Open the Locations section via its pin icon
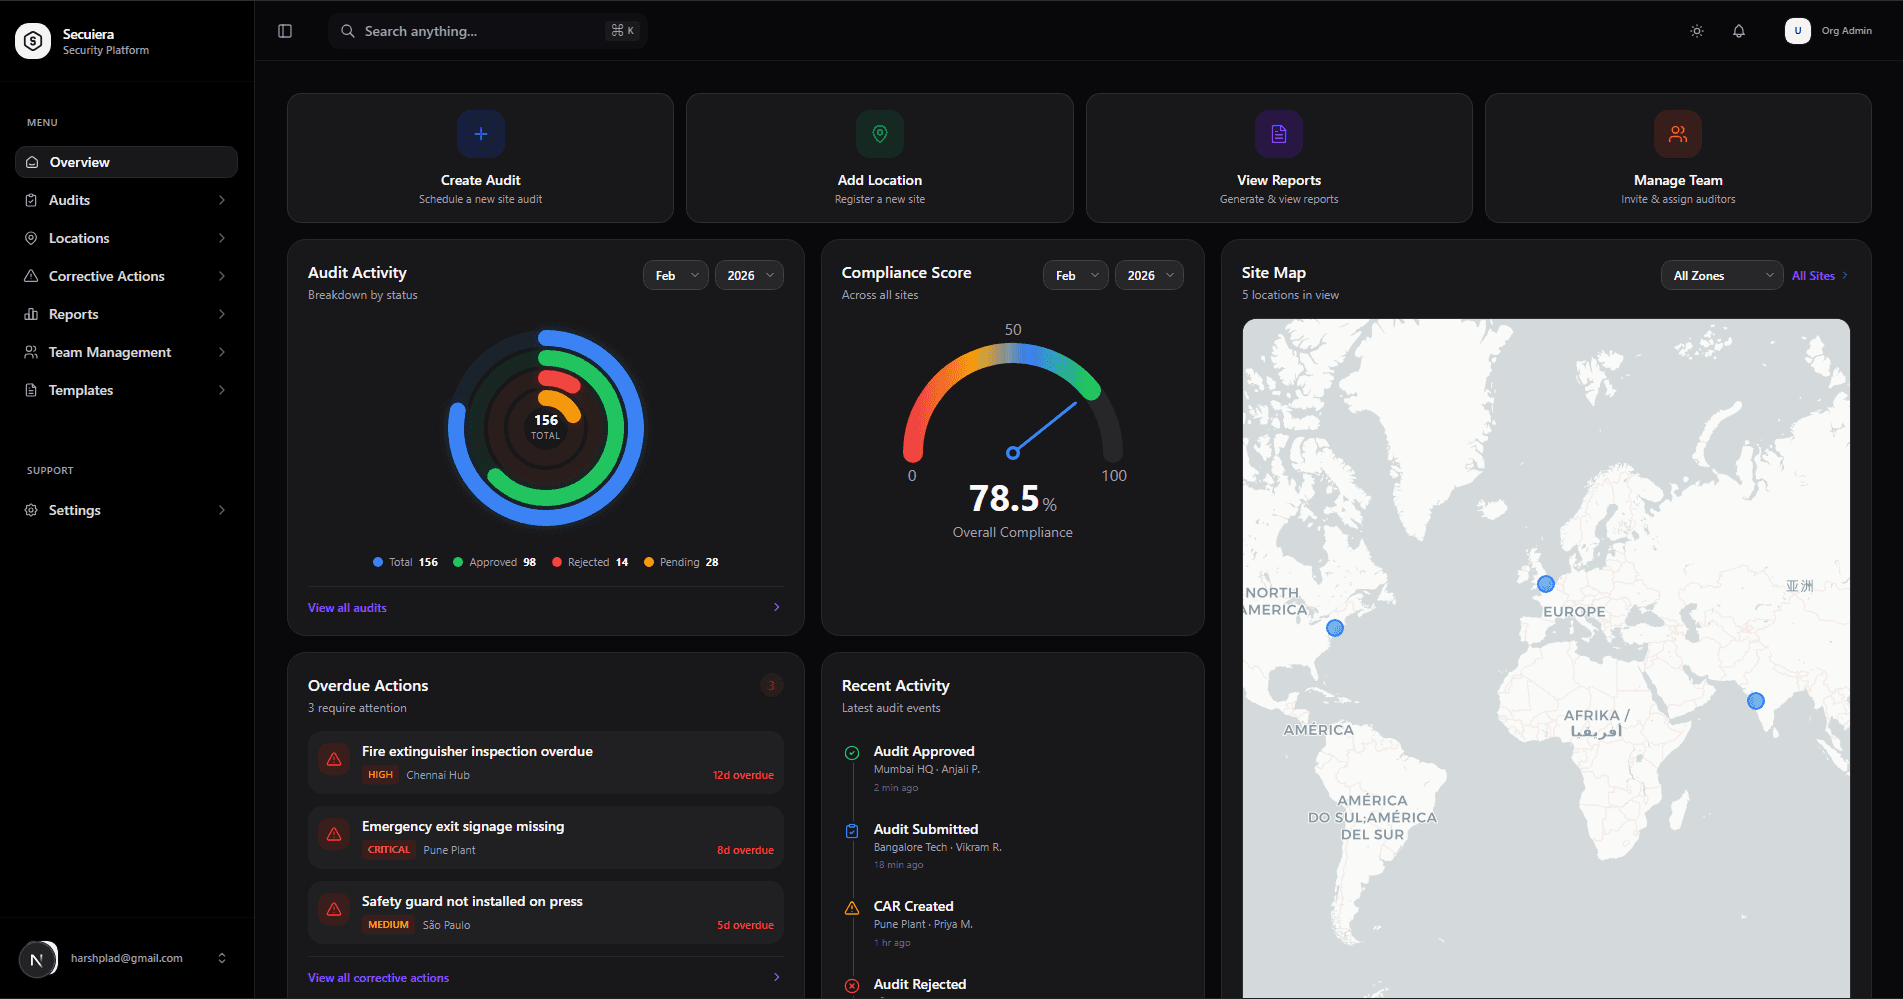Viewport: 1903px width, 999px height. point(32,237)
